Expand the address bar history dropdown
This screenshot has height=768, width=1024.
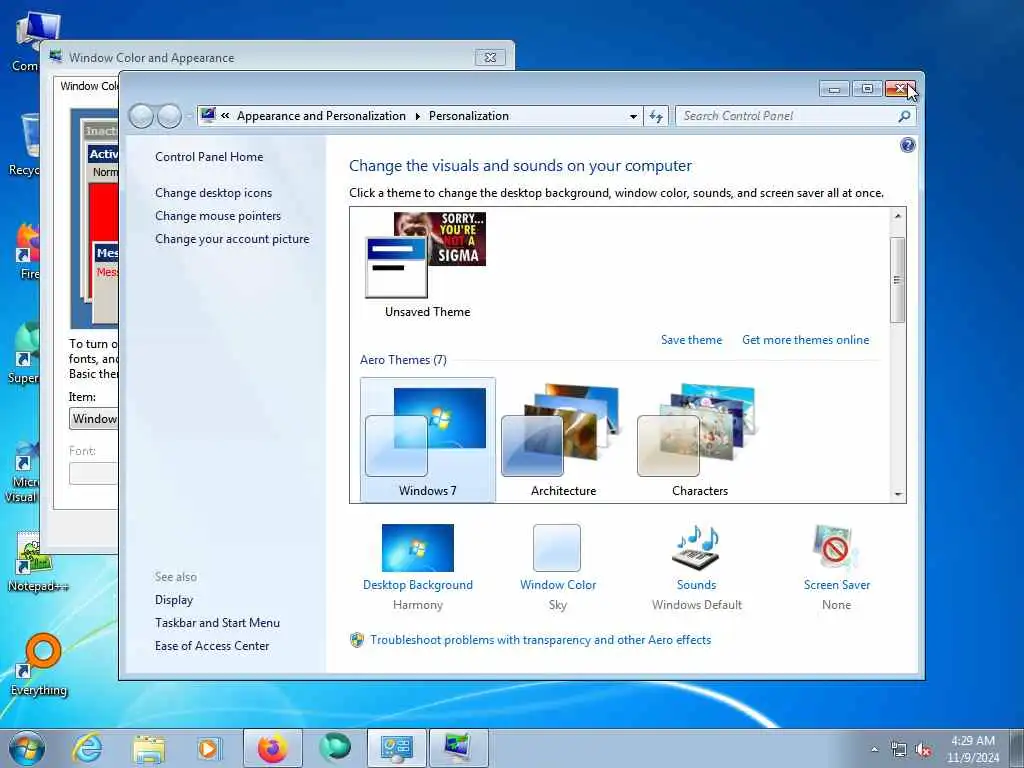point(633,116)
